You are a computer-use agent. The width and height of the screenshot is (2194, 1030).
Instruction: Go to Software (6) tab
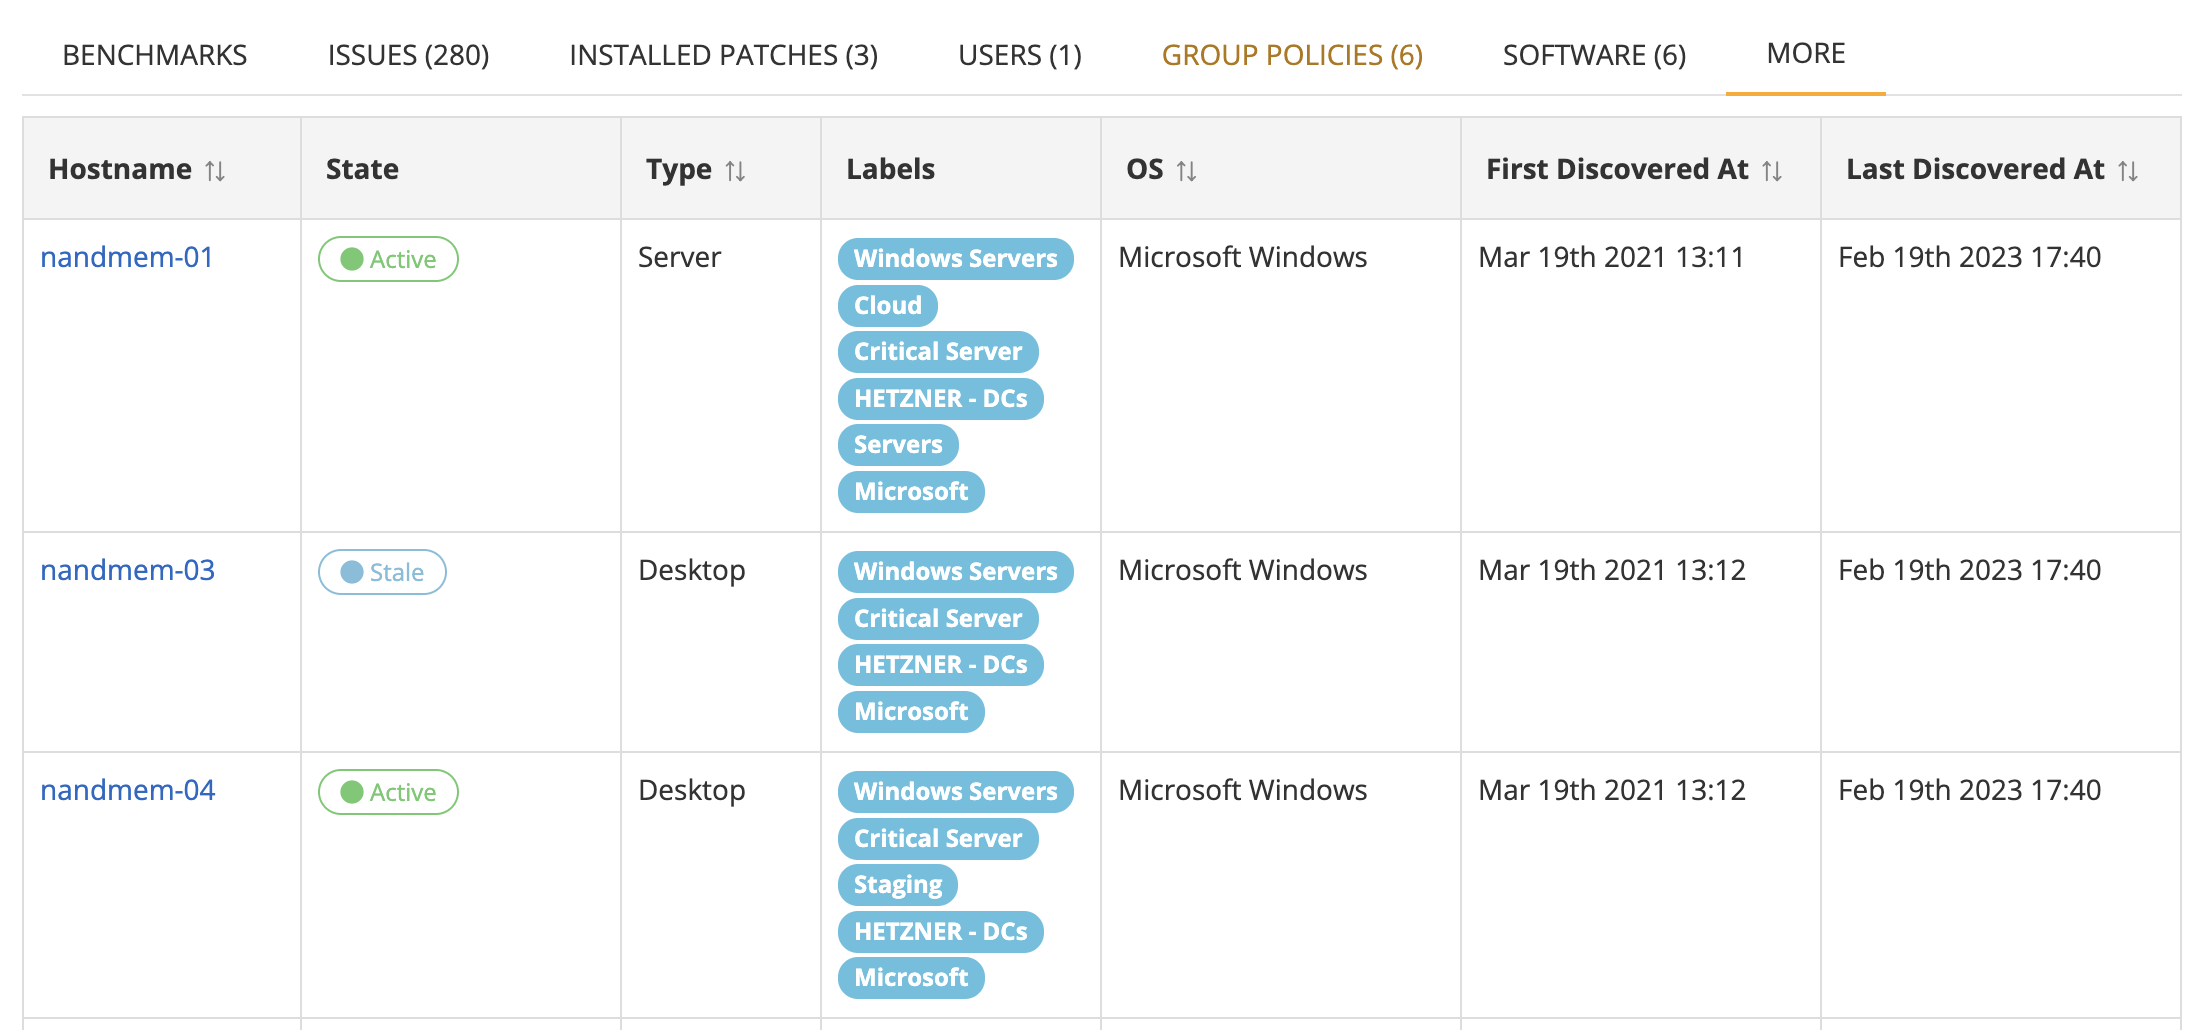pyautogui.click(x=1593, y=55)
